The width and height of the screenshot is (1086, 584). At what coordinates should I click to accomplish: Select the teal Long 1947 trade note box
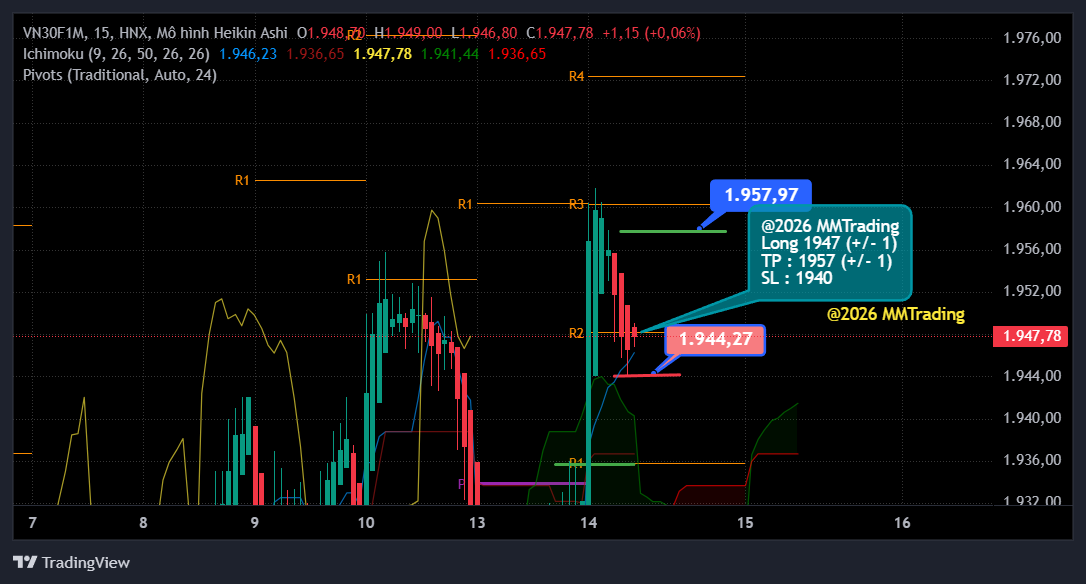coord(829,253)
